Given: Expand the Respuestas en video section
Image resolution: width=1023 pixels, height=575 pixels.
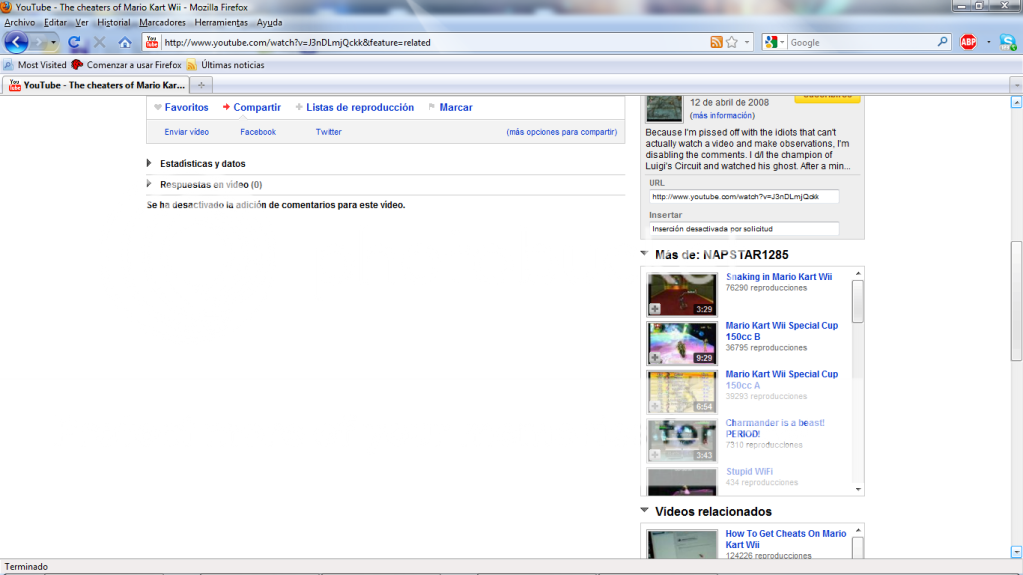Looking at the screenshot, I should point(149,184).
